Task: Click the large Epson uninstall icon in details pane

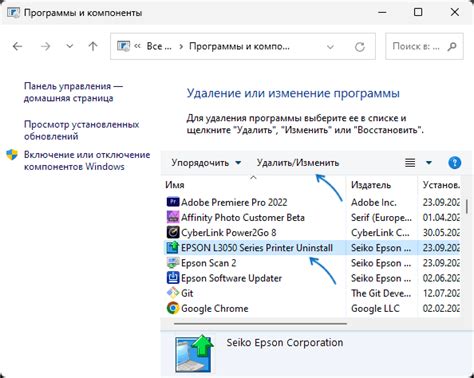Action: (195, 353)
